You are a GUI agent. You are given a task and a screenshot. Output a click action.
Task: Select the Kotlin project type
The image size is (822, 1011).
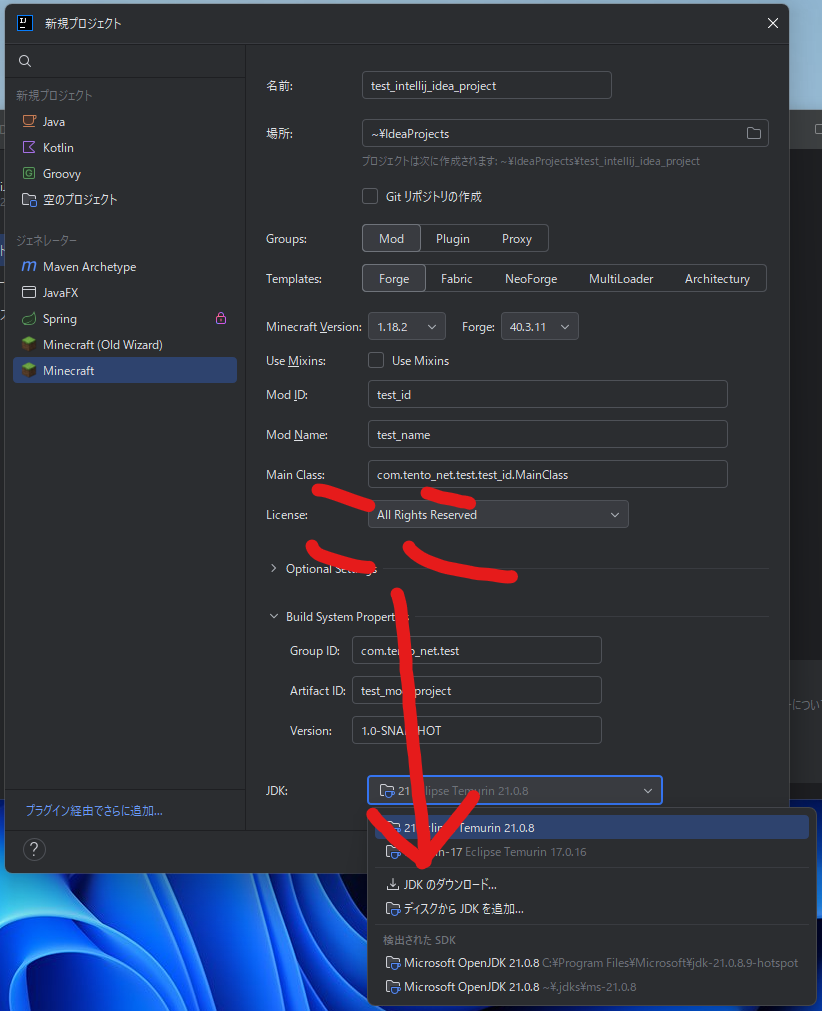point(58,147)
